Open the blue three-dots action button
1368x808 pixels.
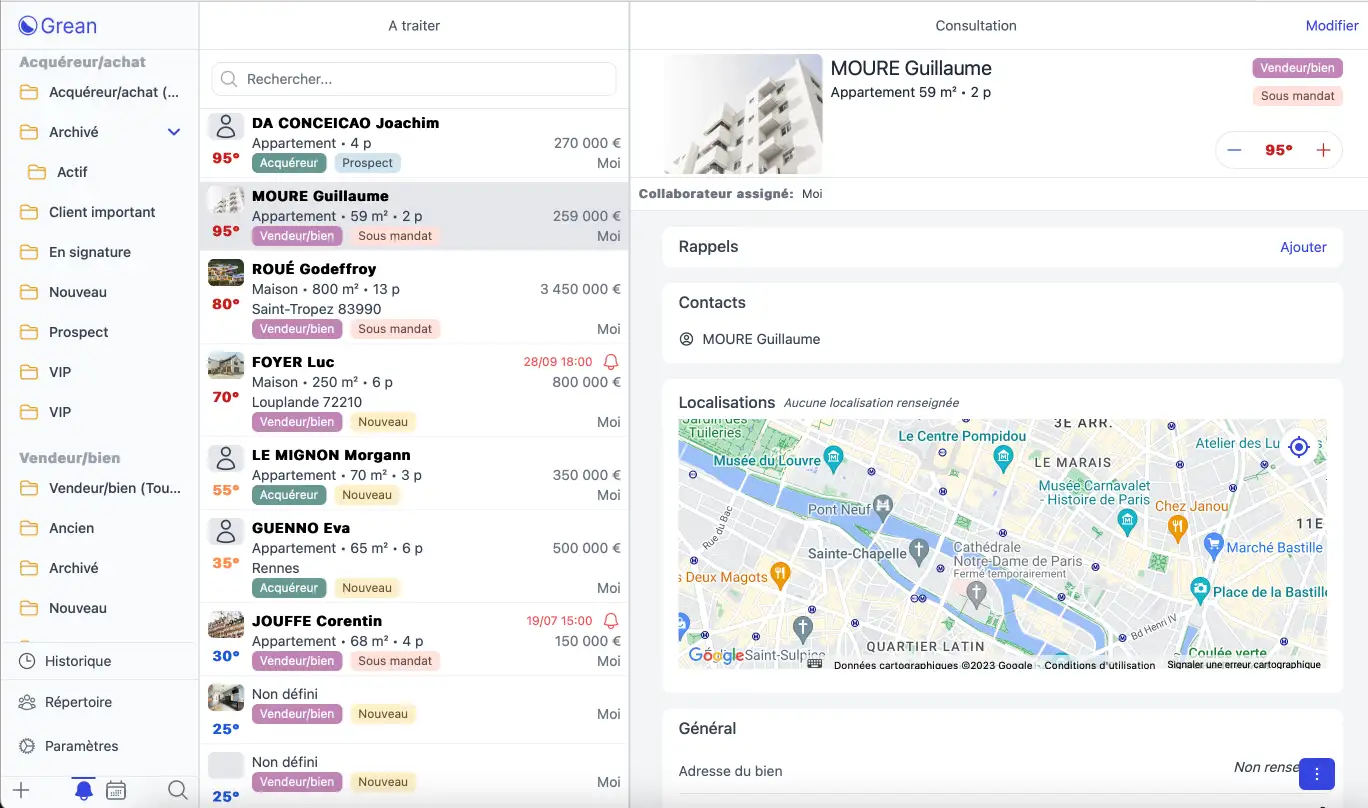pyautogui.click(x=1317, y=773)
